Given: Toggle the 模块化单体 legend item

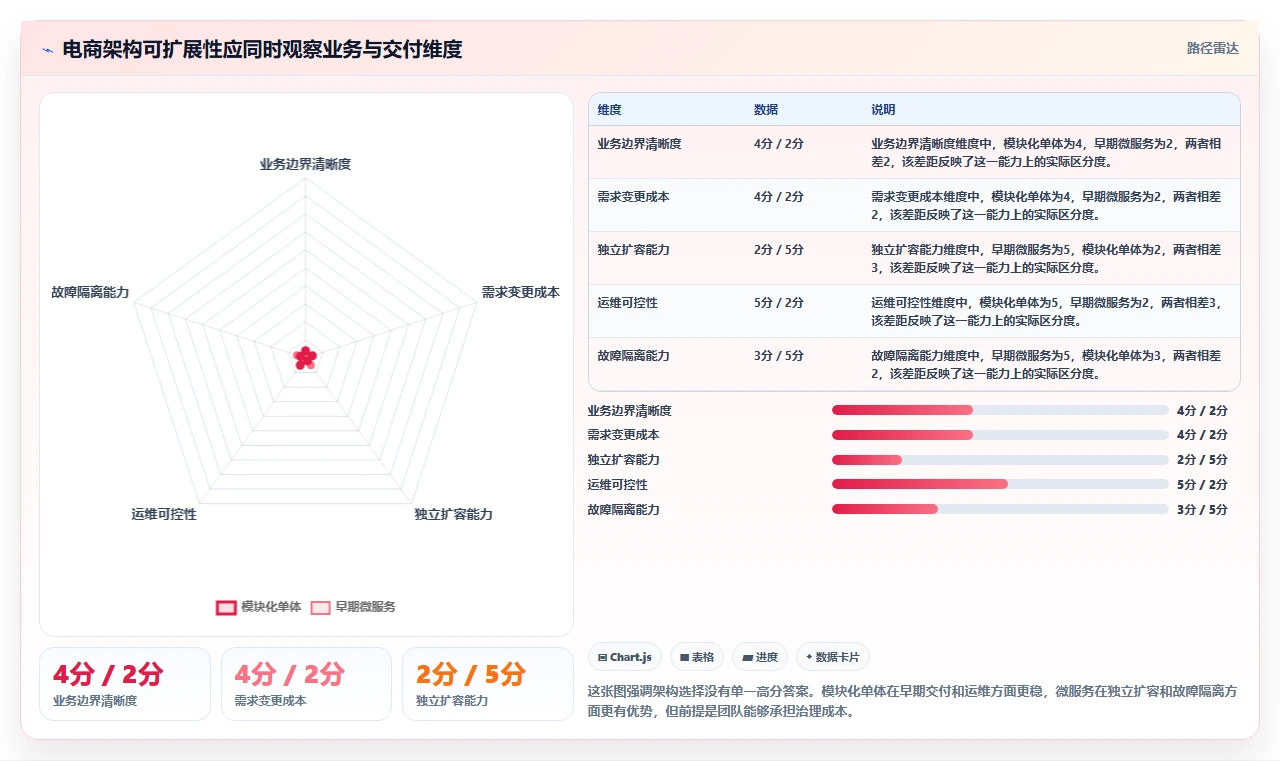Looking at the screenshot, I should (x=259, y=607).
